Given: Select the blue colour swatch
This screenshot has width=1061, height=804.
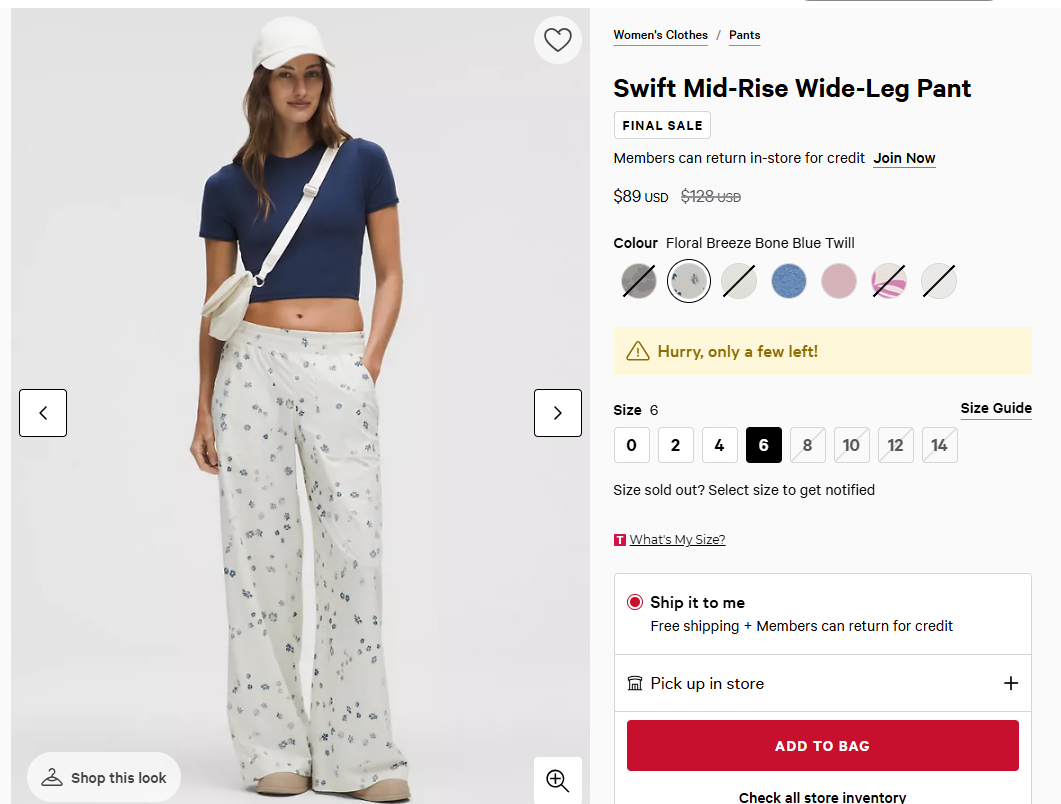Looking at the screenshot, I should click(789, 281).
